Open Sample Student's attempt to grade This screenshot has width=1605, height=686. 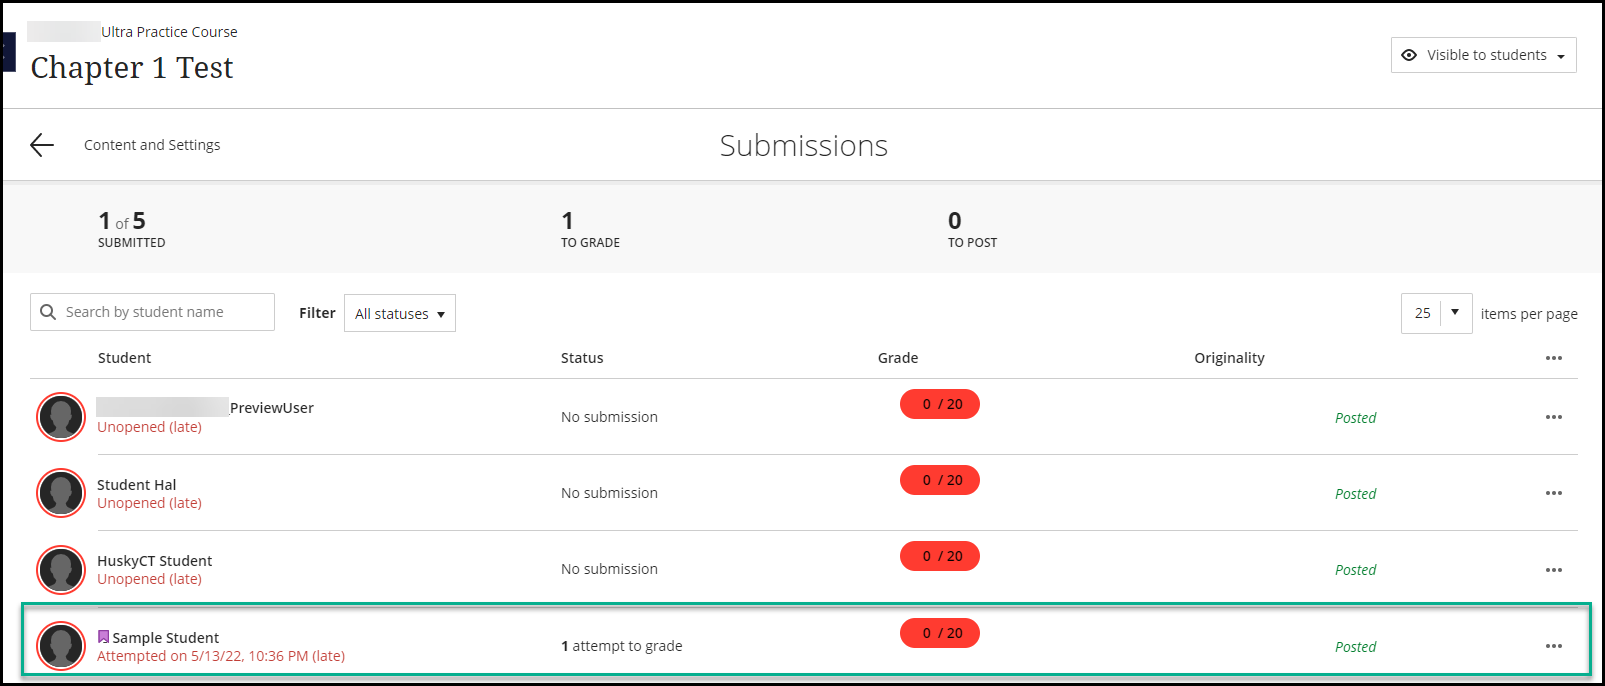(621, 646)
